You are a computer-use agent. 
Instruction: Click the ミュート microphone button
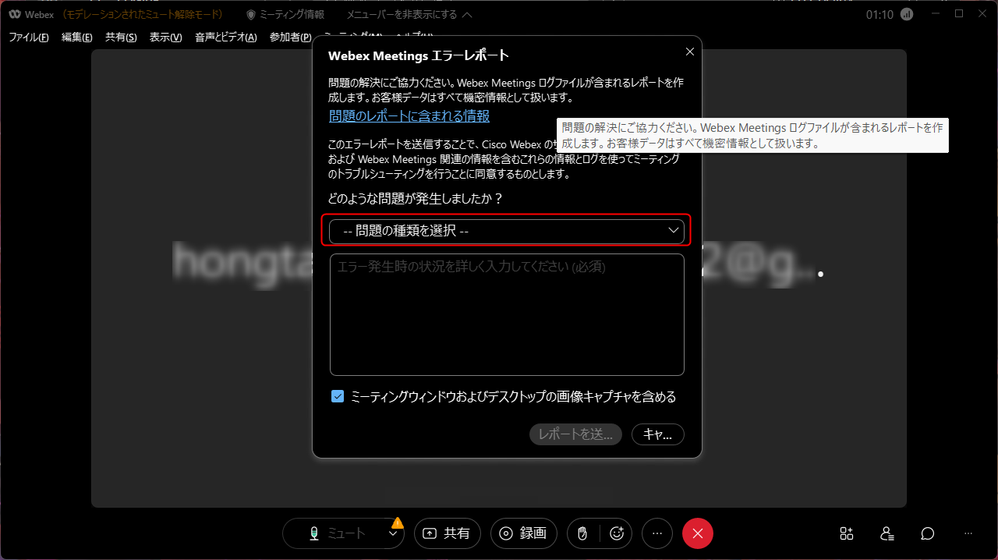[x=337, y=533]
